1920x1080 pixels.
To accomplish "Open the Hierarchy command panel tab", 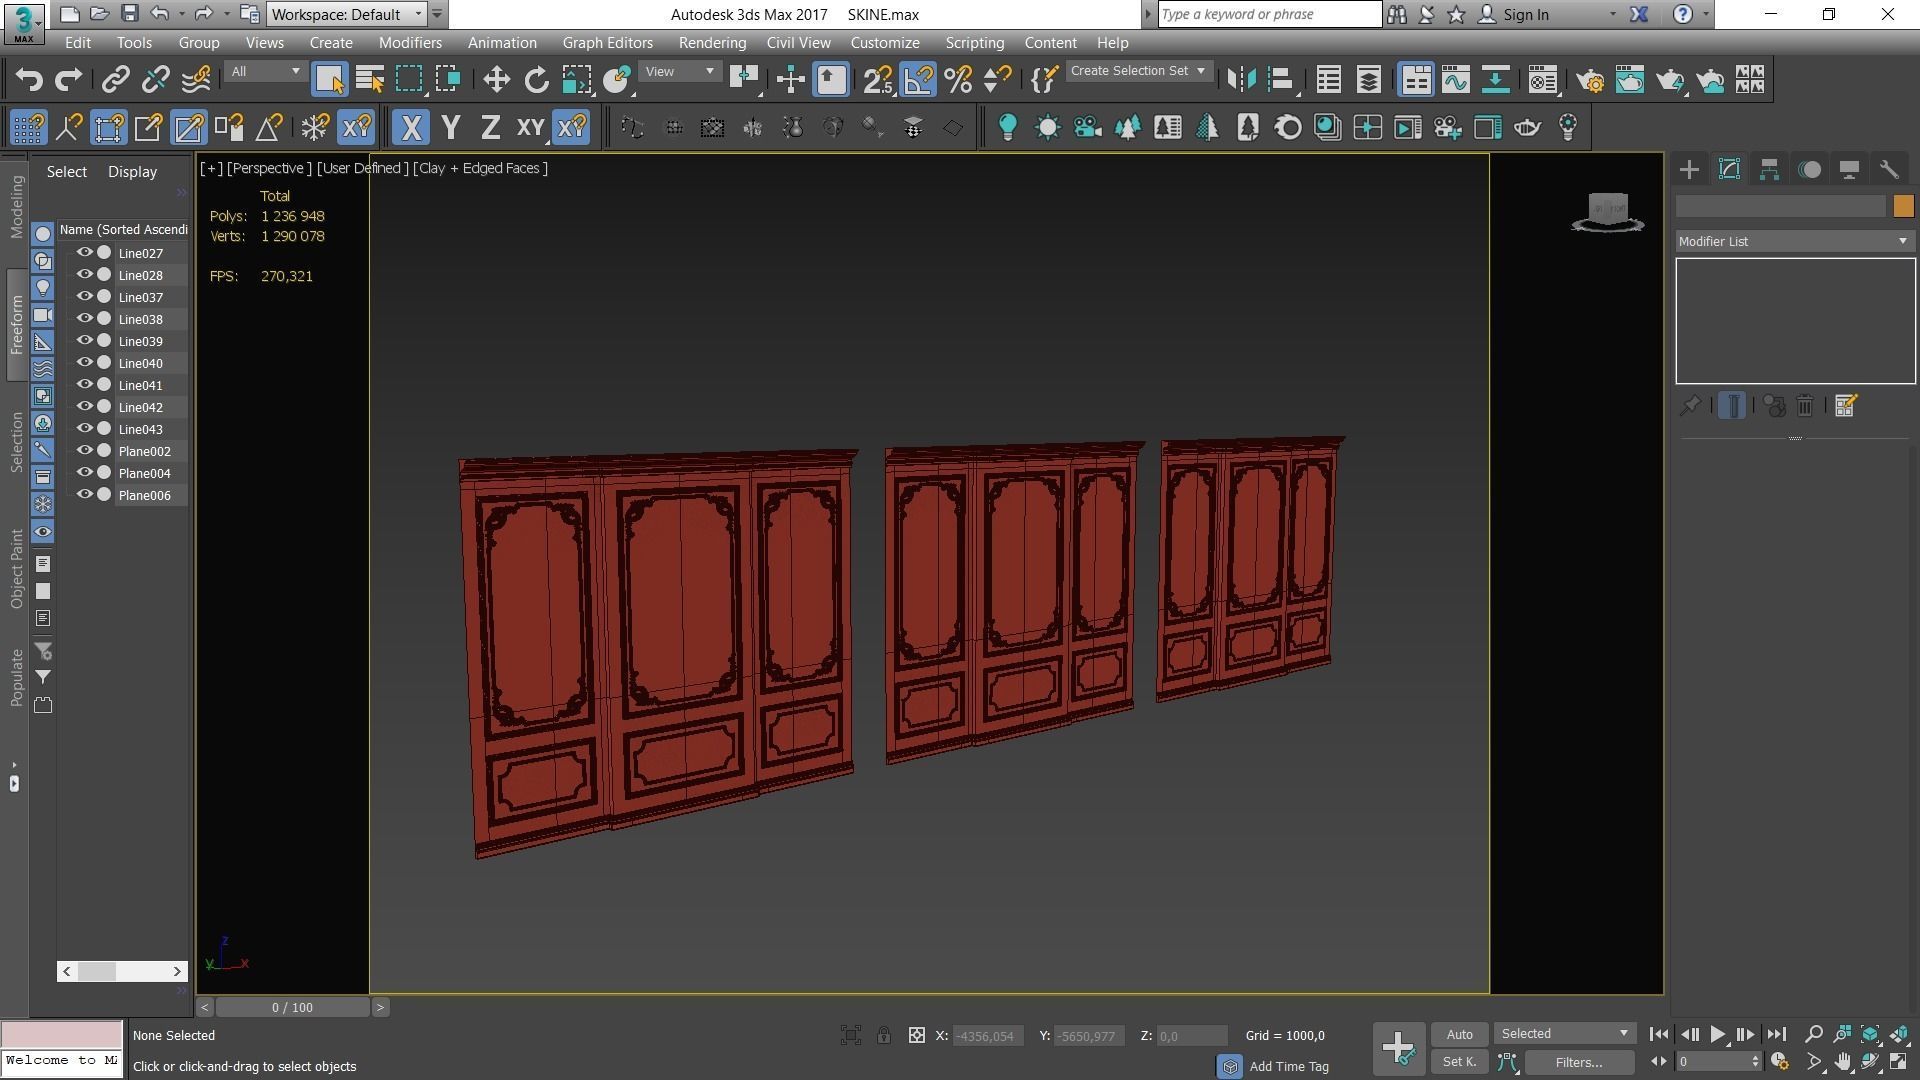I will (x=1769, y=170).
